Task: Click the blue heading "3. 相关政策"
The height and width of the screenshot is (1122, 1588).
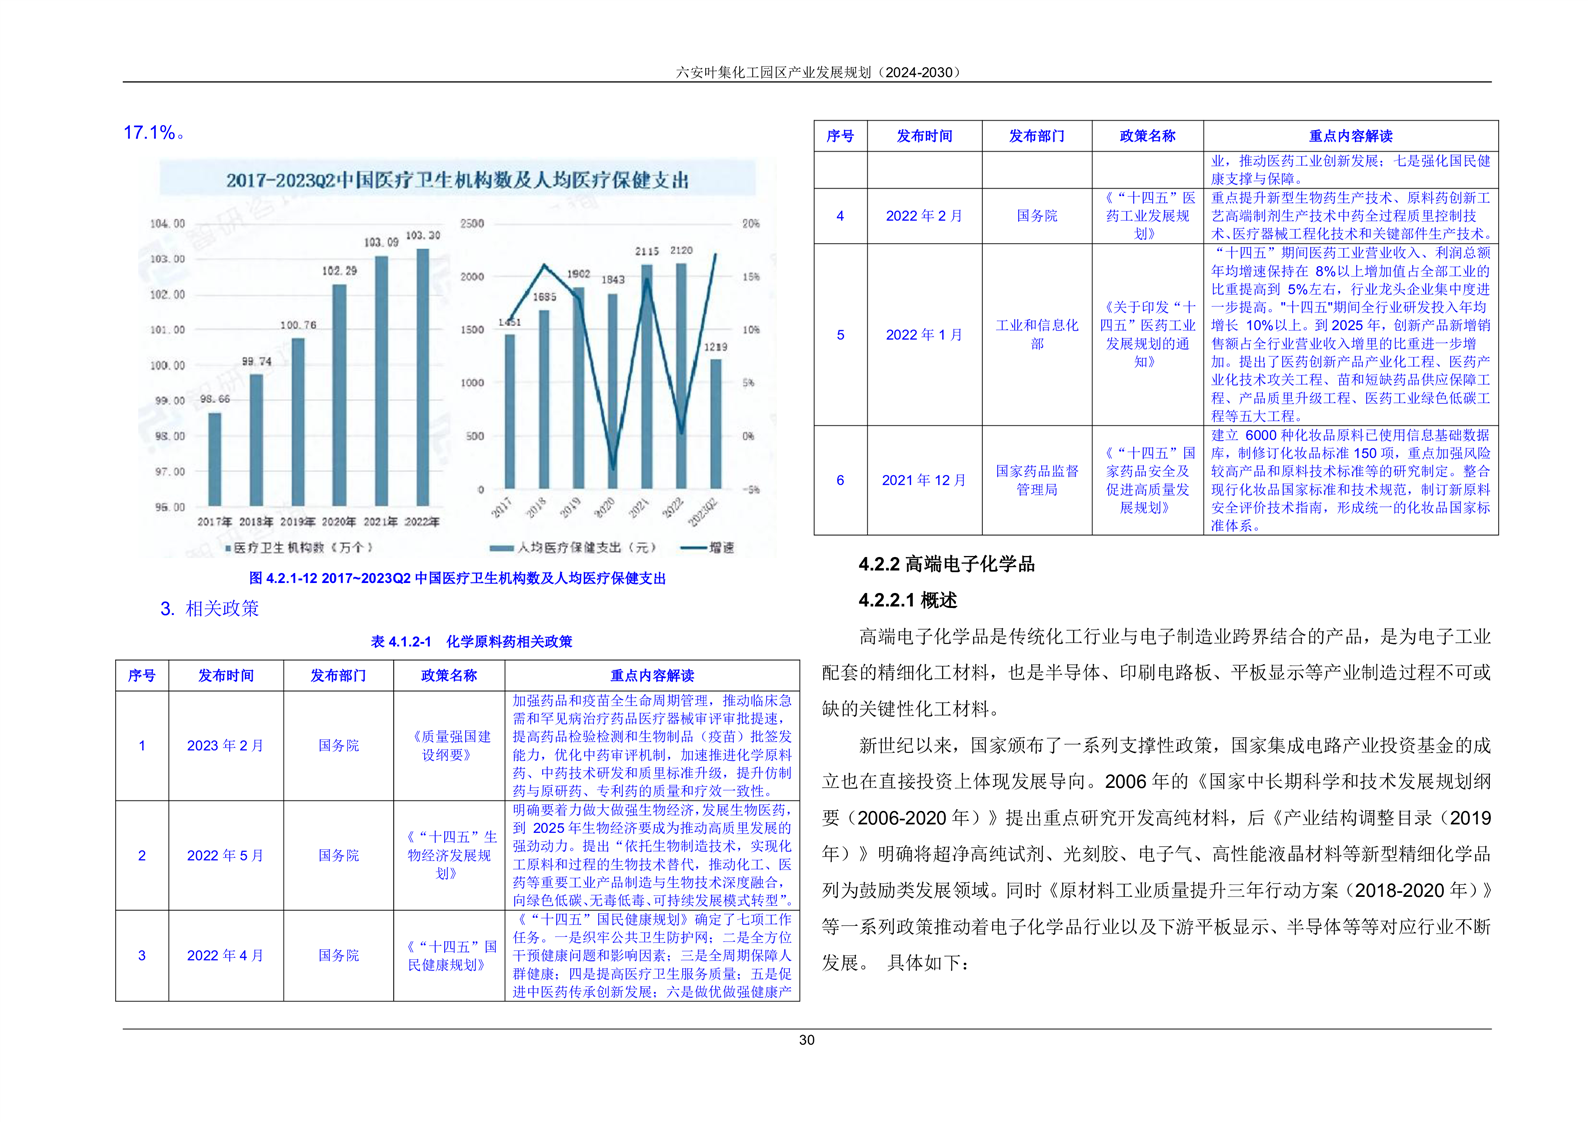Action: pos(209,608)
